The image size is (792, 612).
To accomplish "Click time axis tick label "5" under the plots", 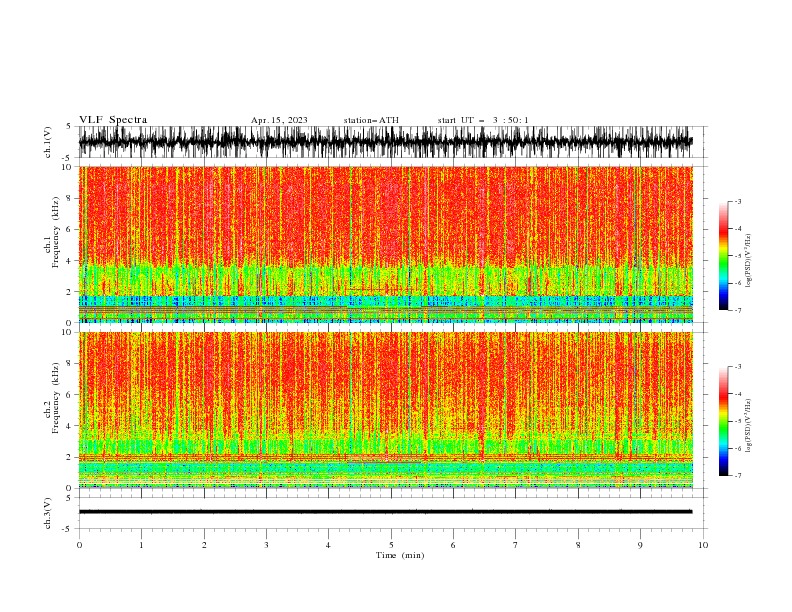I will tap(391, 545).
